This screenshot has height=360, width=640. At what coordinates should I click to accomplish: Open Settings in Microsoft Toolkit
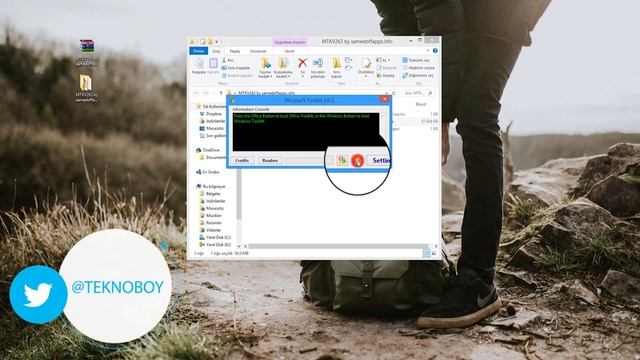379,160
